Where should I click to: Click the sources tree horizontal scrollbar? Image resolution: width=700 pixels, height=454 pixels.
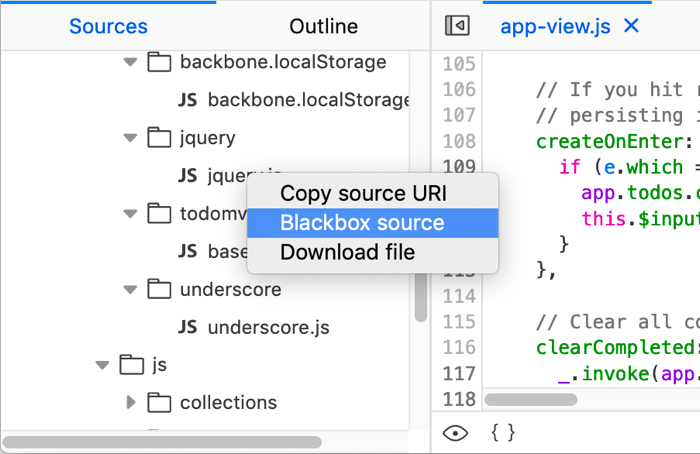click(x=162, y=442)
